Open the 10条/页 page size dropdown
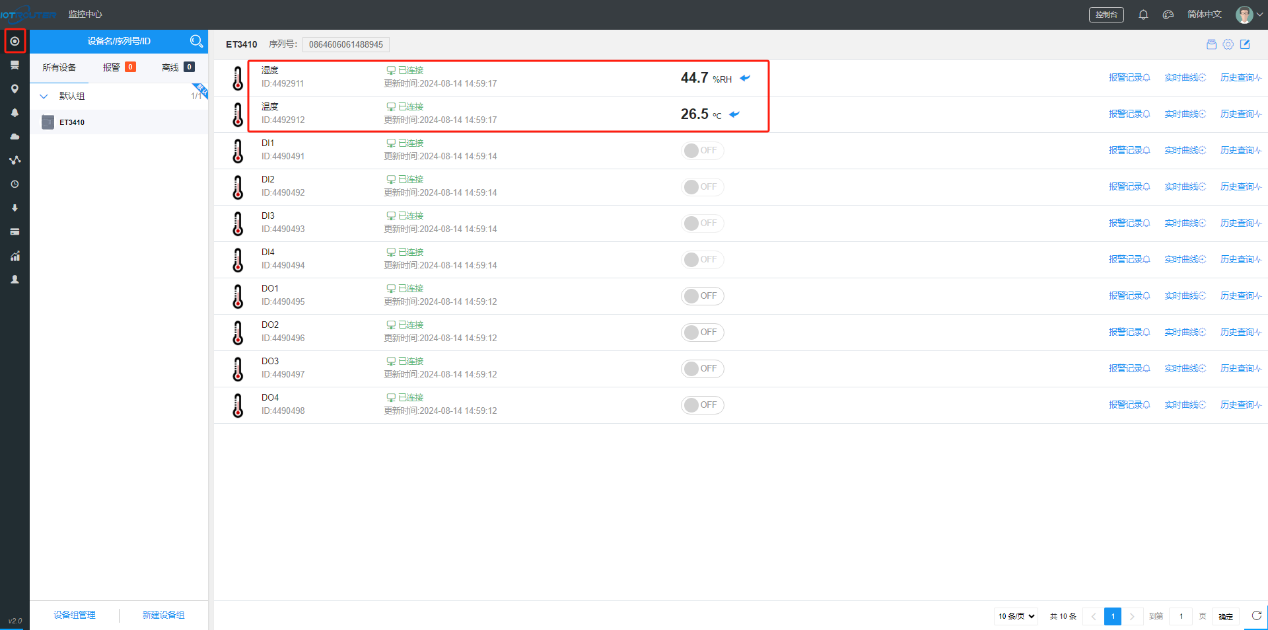Viewport: 1268px width, 630px height. click(x=1016, y=616)
